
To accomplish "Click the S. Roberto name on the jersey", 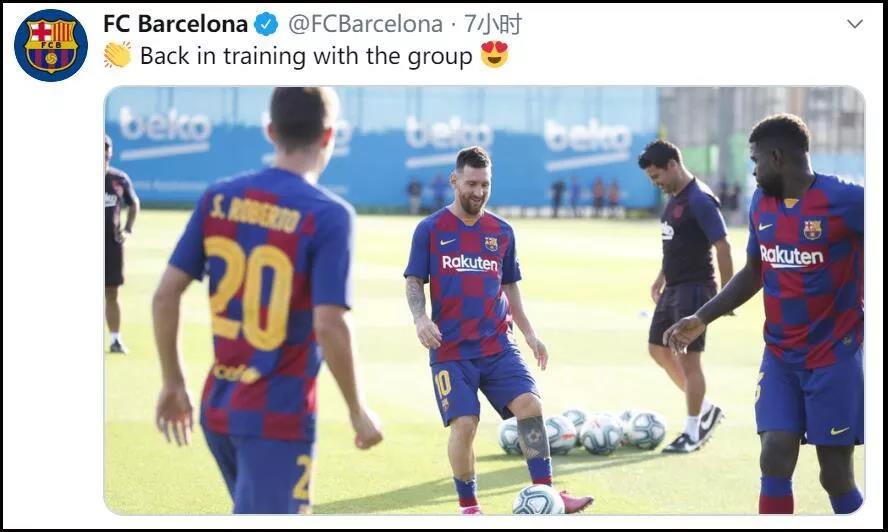I will pyautogui.click(x=255, y=212).
